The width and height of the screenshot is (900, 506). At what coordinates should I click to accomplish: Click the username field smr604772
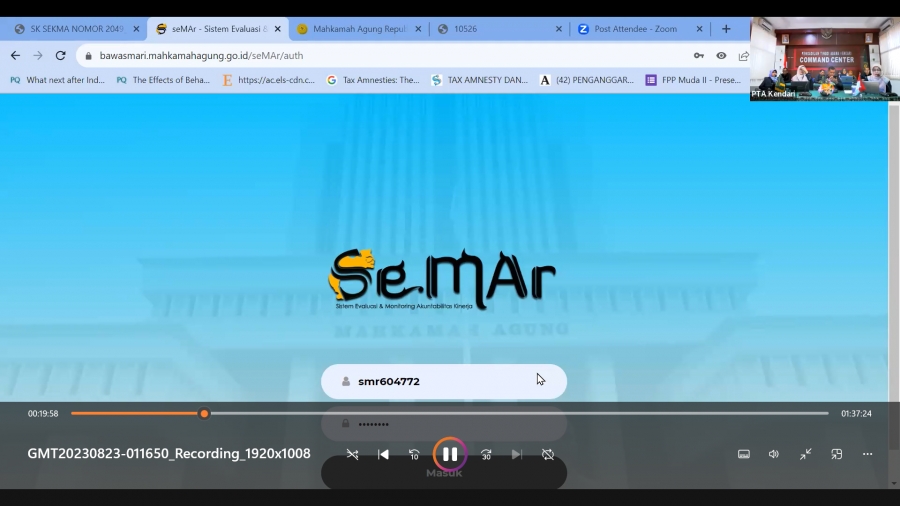coord(444,382)
